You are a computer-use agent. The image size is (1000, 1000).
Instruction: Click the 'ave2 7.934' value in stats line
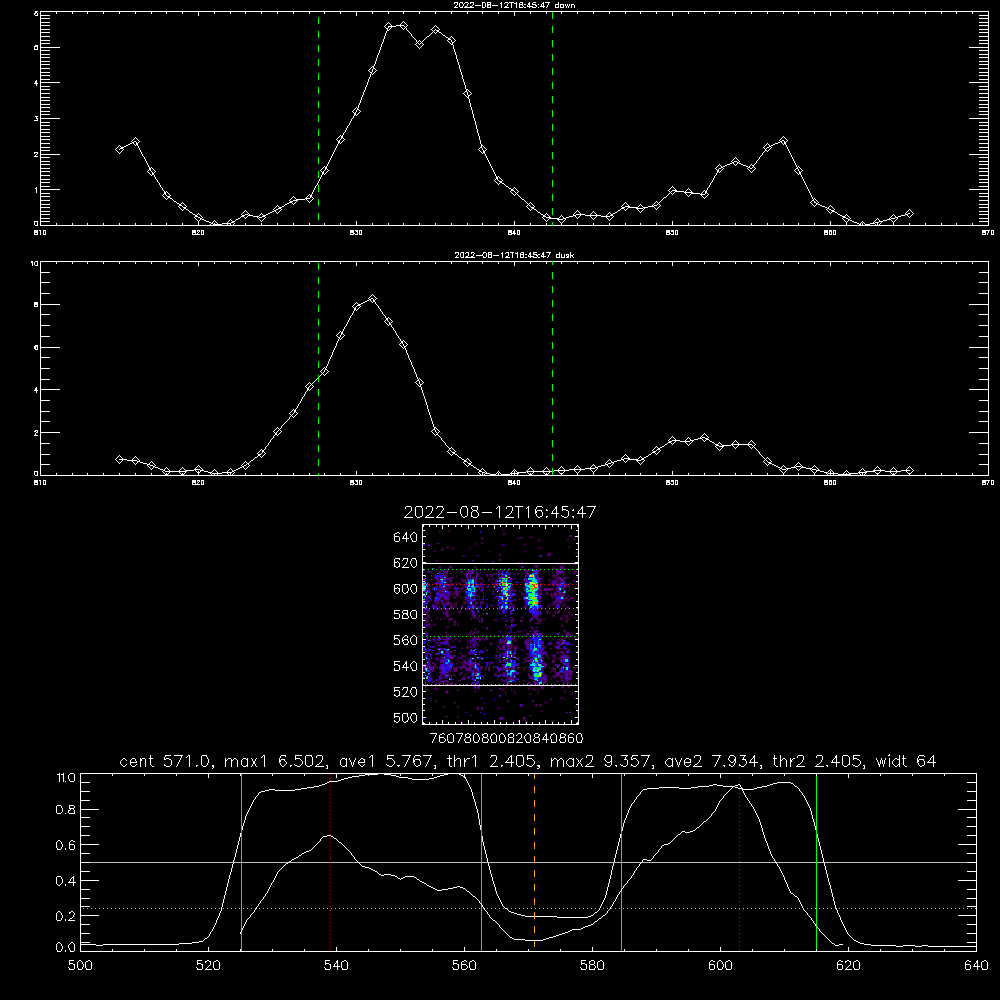[x=711, y=761]
